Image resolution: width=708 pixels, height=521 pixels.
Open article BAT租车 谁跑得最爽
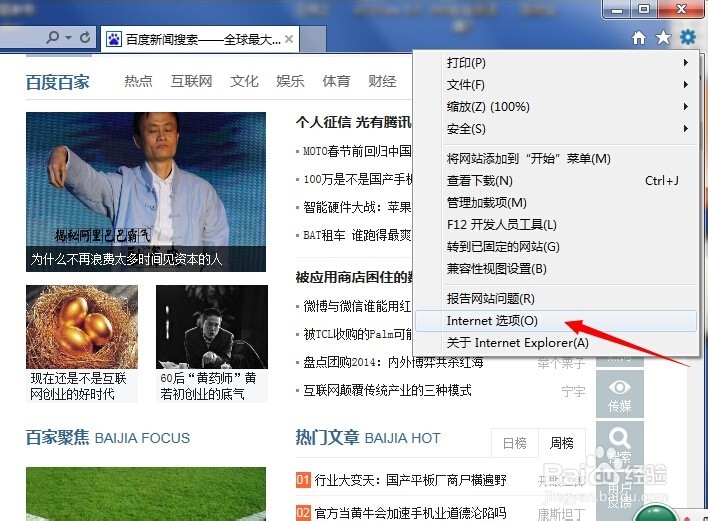click(x=357, y=235)
